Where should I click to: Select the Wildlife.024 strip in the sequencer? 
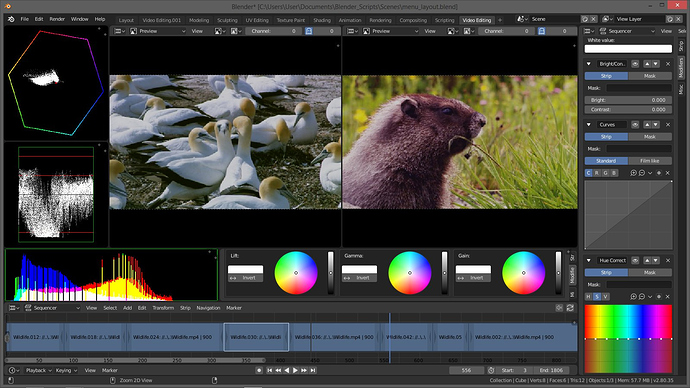click(175, 337)
